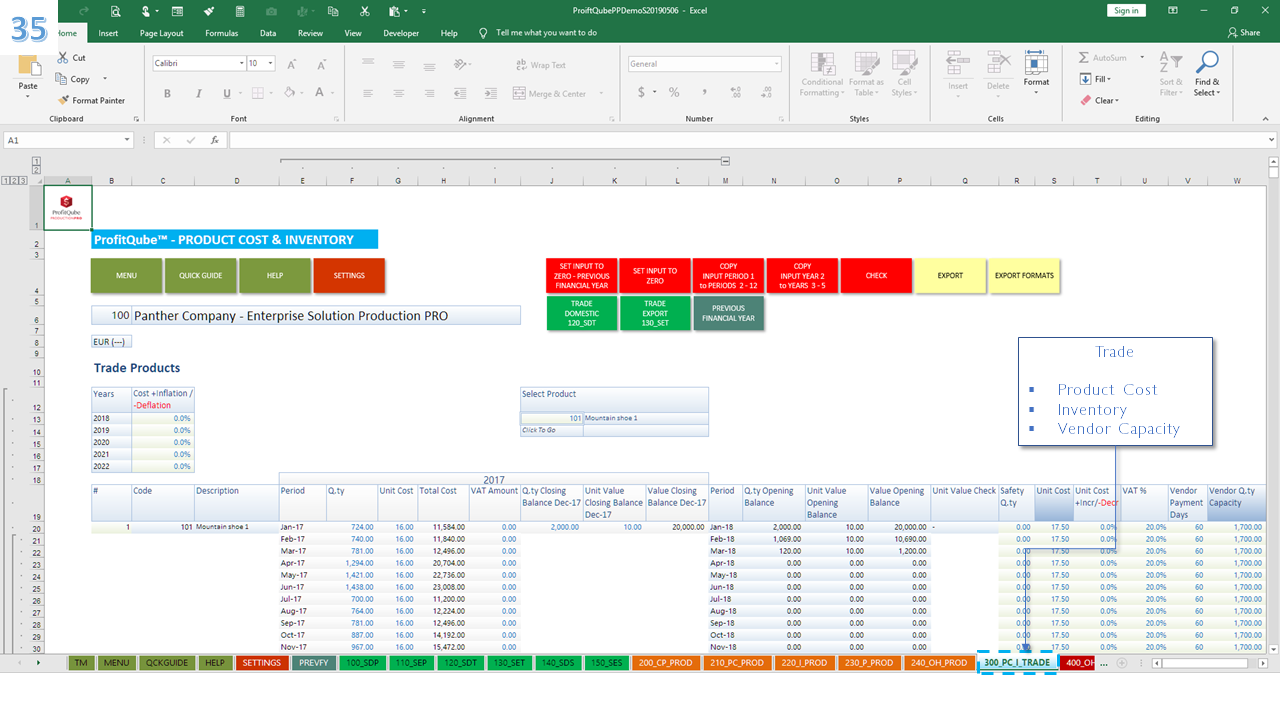Screen dimensions: 1280x720
Task: Open the Page Layout ribbon tab
Action: click(x=161, y=33)
